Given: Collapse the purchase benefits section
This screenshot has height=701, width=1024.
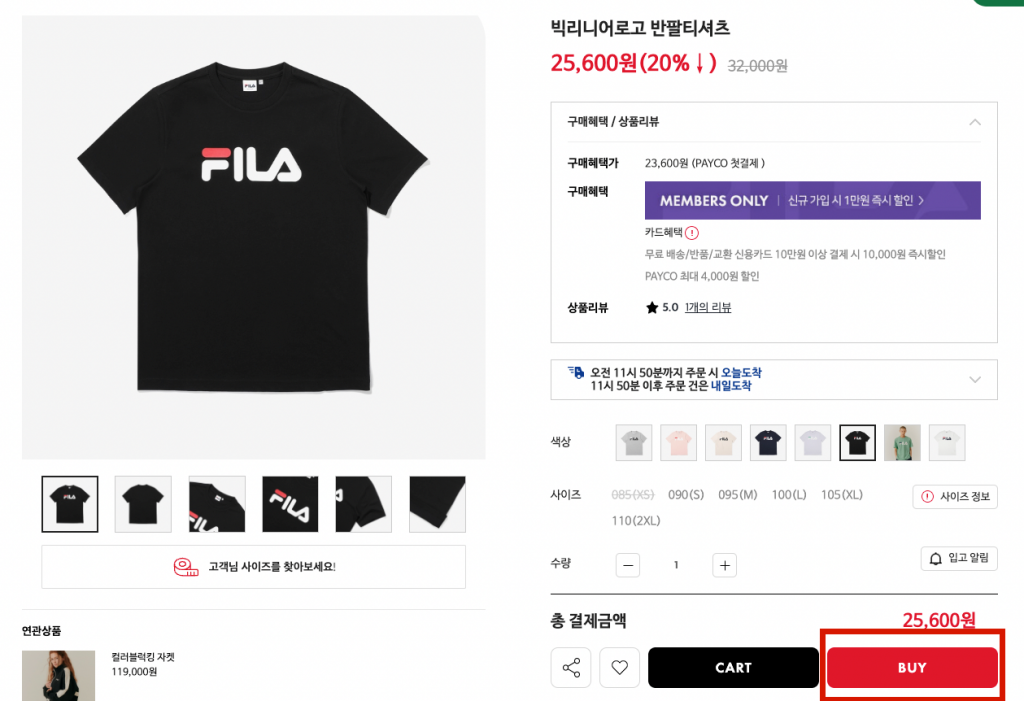Looking at the screenshot, I should (975, 122).
